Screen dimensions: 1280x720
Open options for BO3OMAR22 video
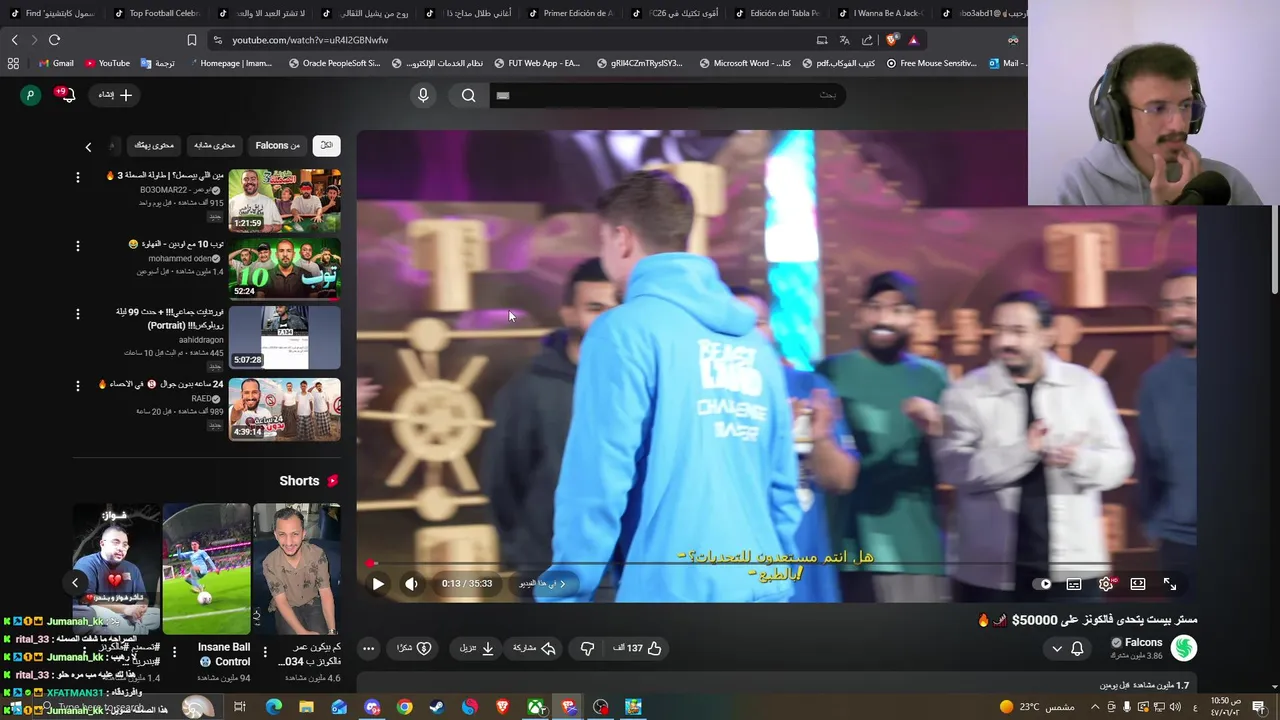[x=78, y=177]
